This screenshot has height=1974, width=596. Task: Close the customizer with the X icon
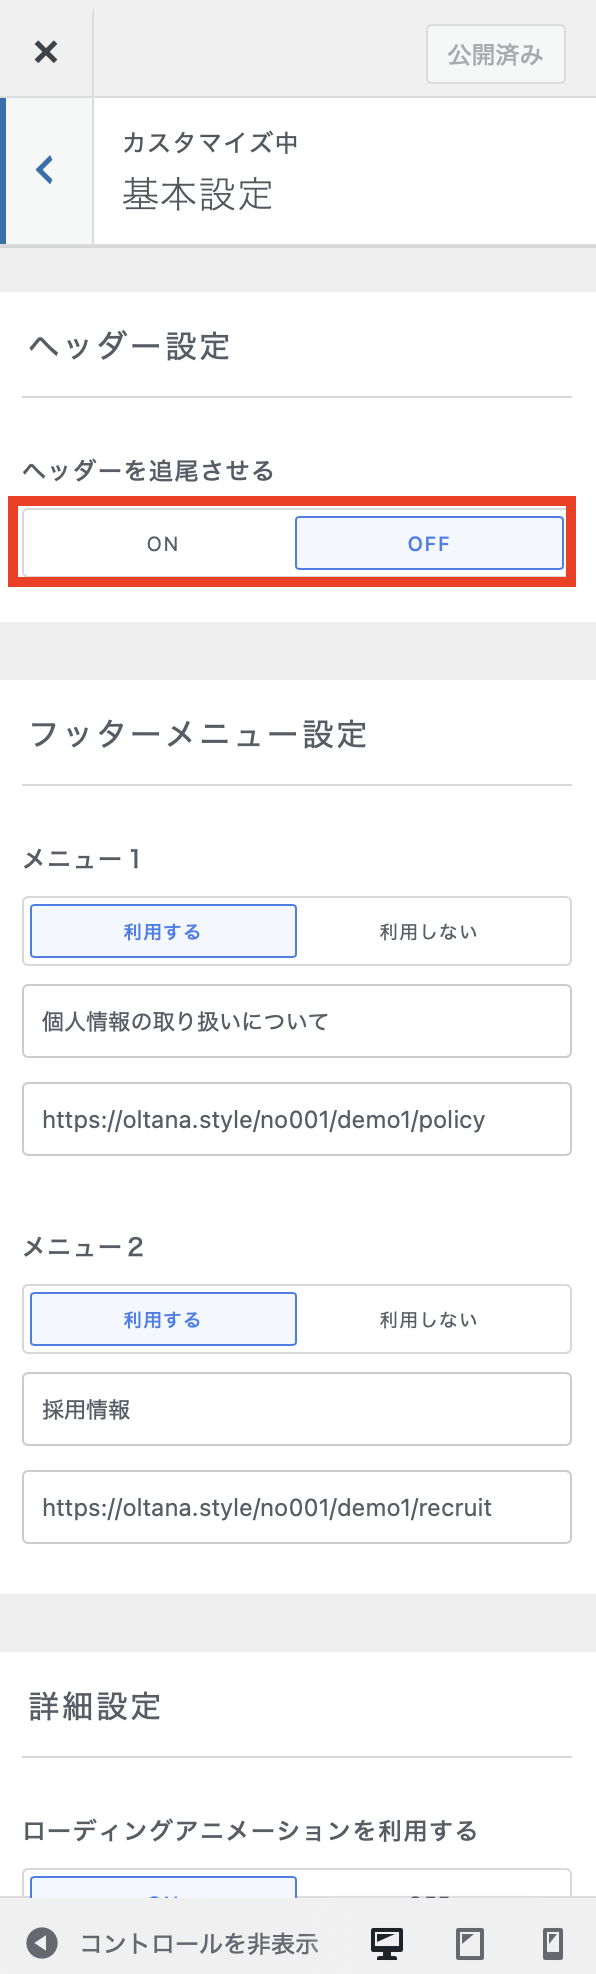pyautogui.click(x=46, y=52)
